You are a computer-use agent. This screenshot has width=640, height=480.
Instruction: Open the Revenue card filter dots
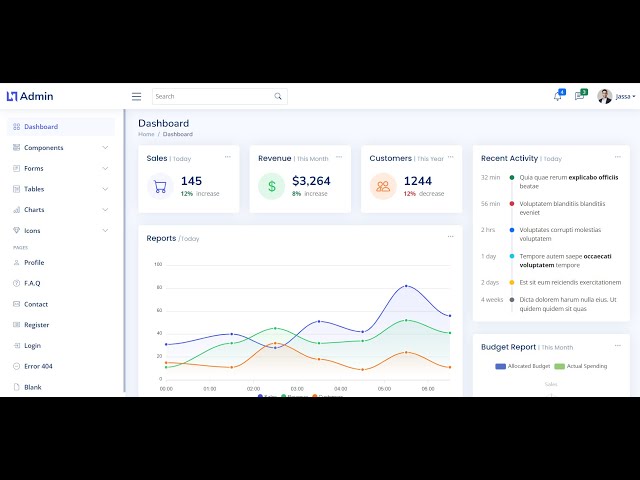pos(339,157)
